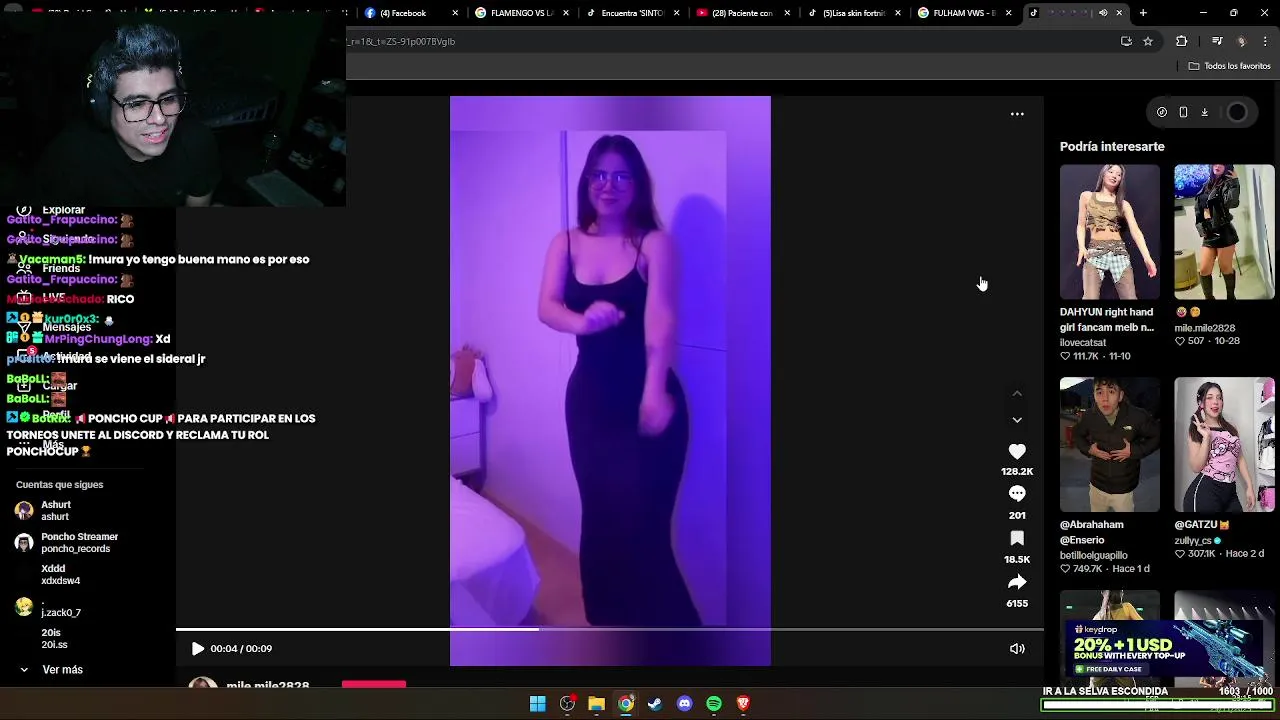Screen dimensions: 1280x720
Task: Open the Chrome extensions puzzle icon
Action: [1182, 41]
